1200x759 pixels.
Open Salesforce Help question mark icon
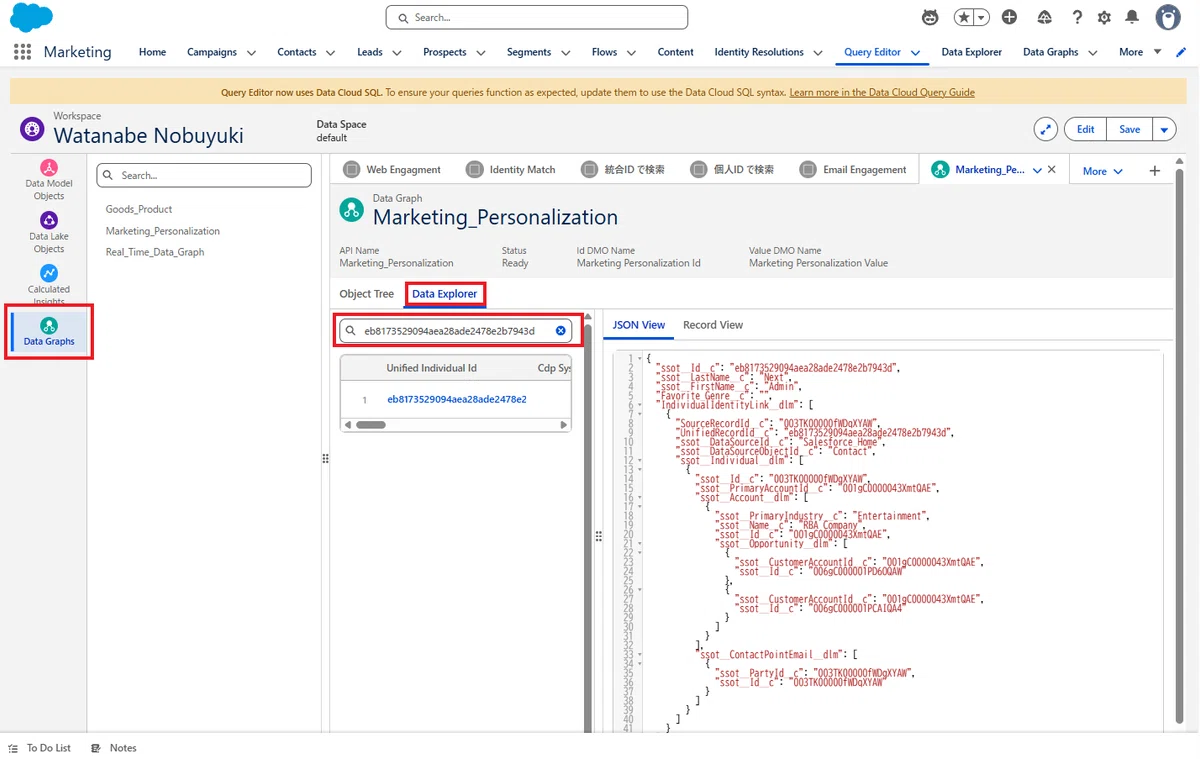pyautogui.click(x=1077, y=17)
